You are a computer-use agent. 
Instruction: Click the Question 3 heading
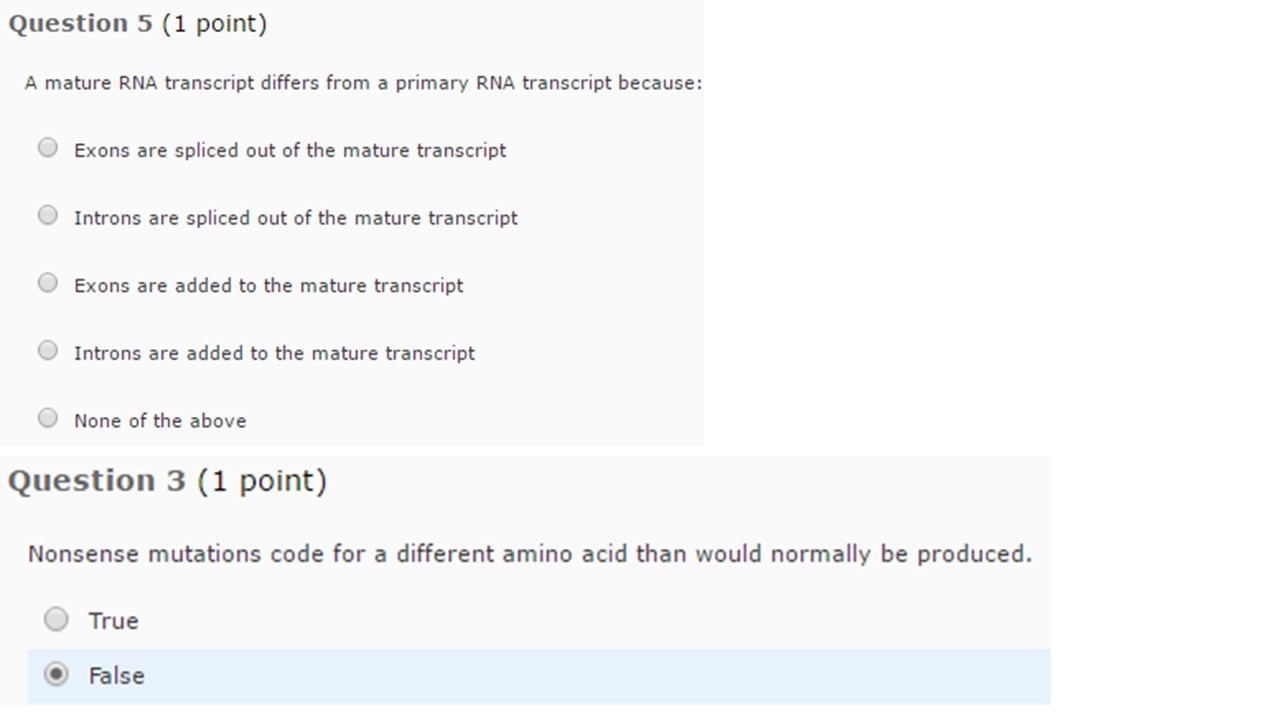click(x=97, y=481)
